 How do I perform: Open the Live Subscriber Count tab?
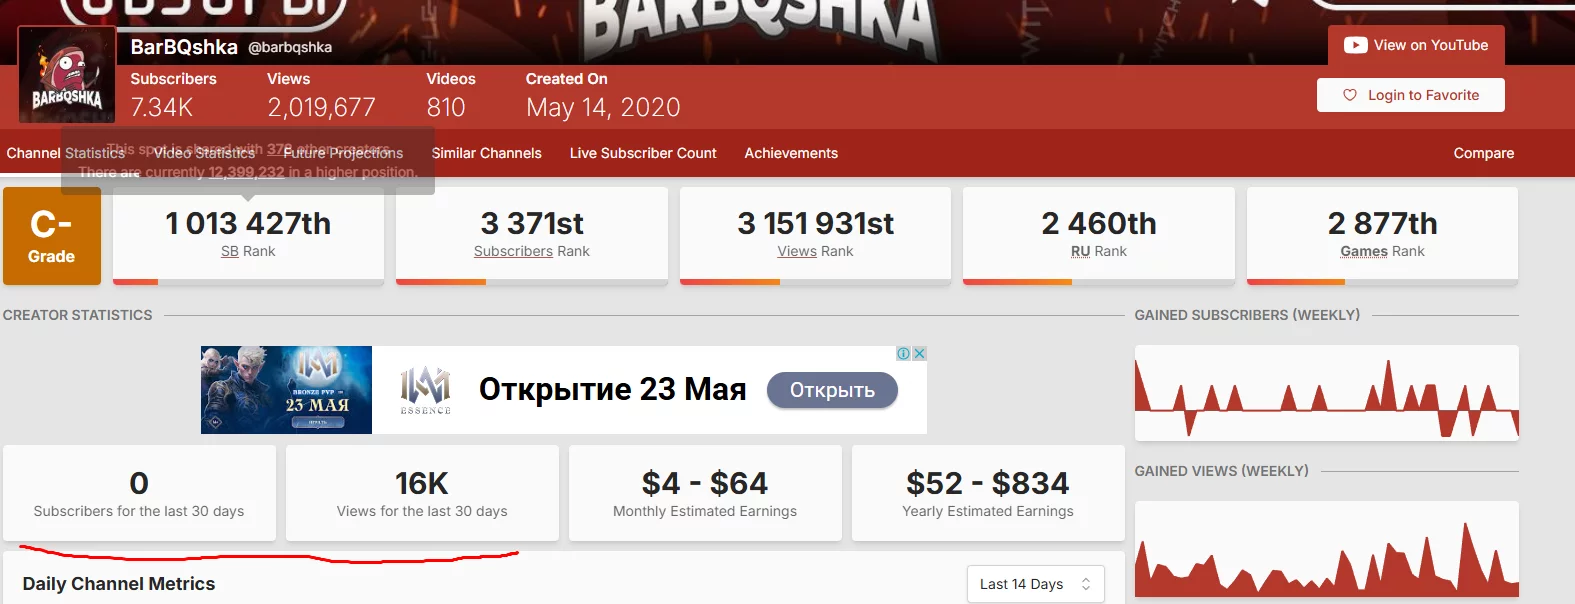[643, 153]
